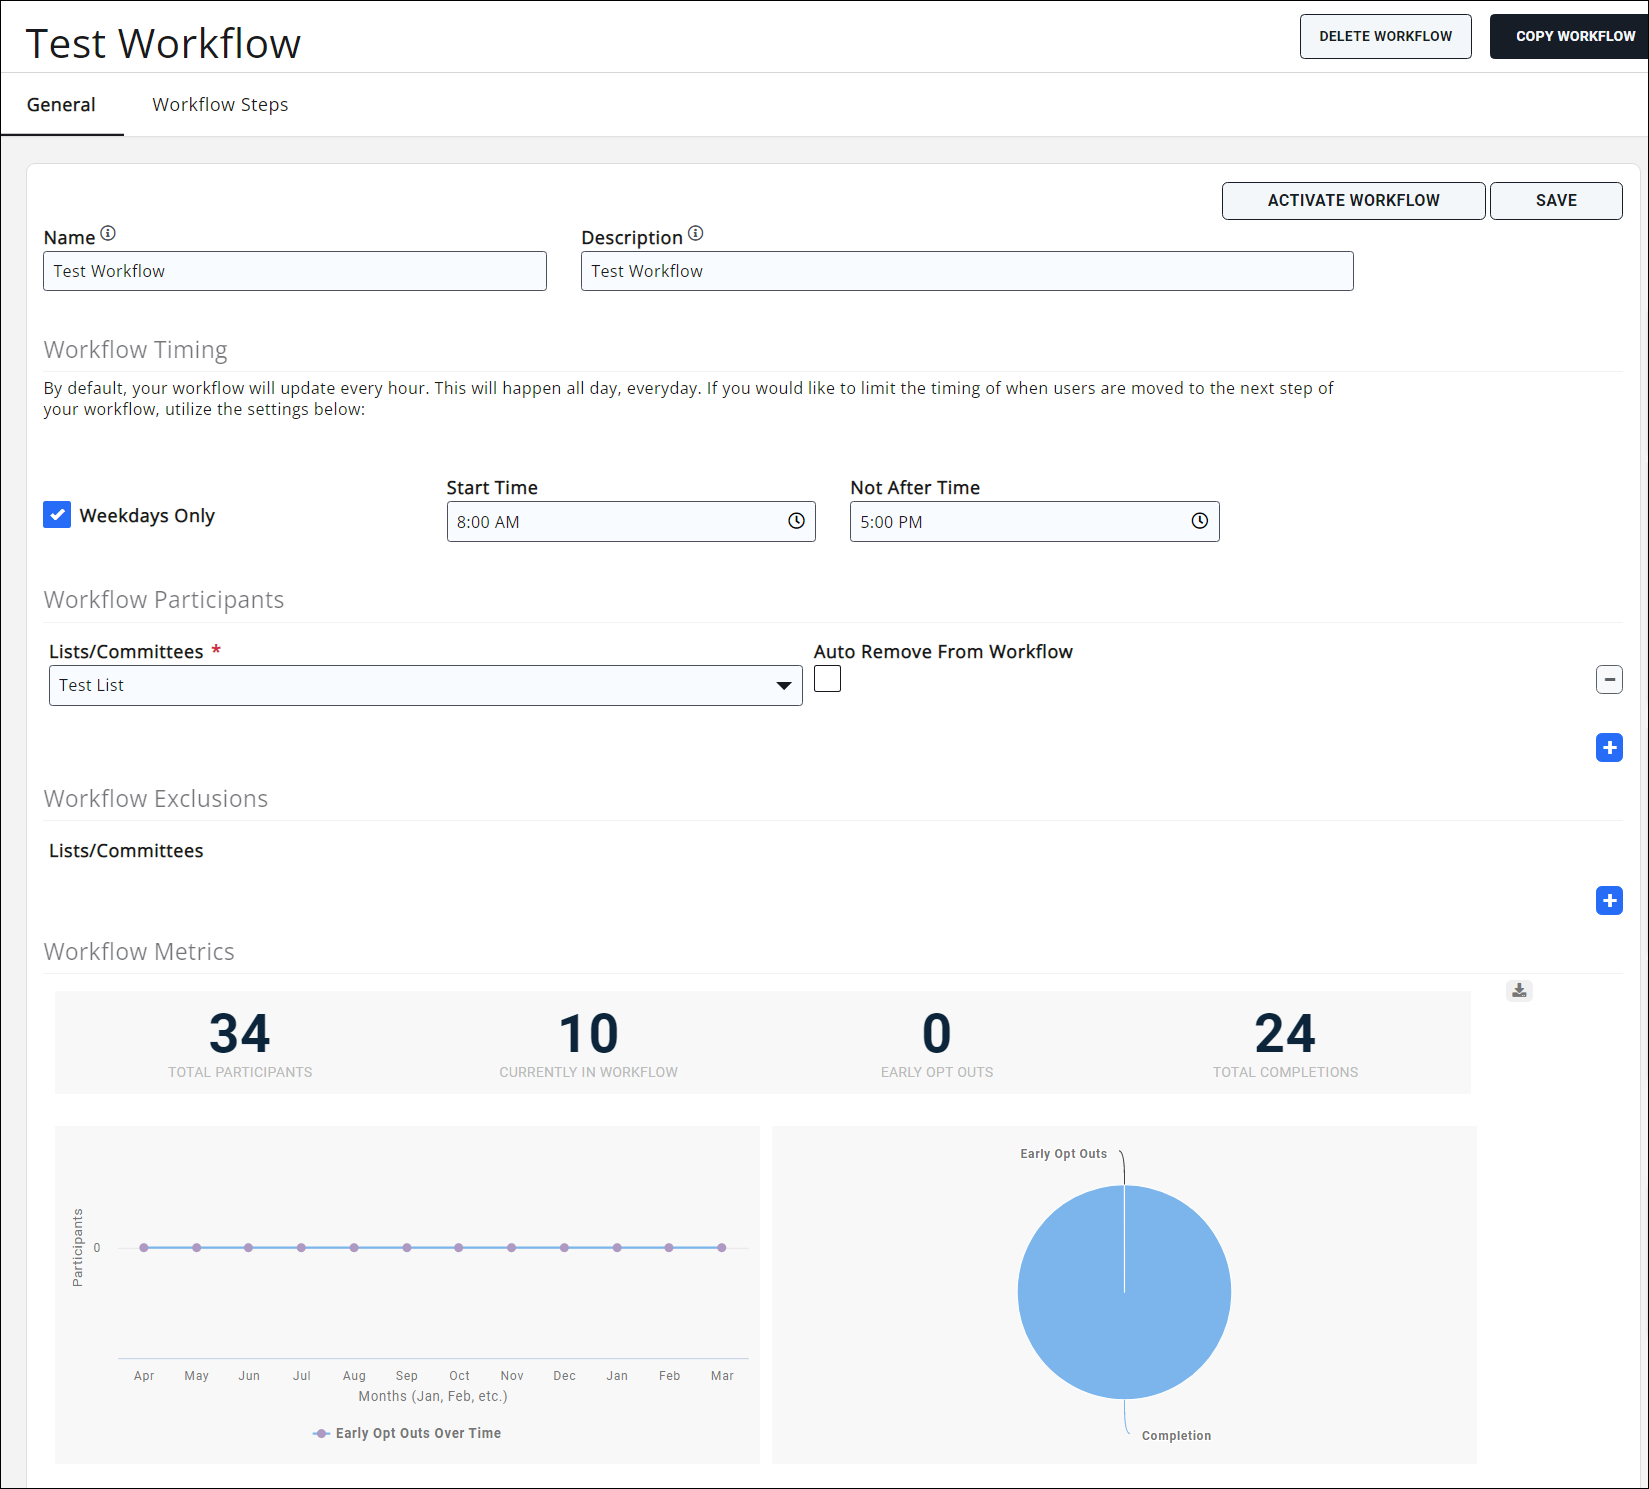The width and height of the screenshot is (1649, 1489).
Task: Click the info icon next to Description
Action: 696,234
